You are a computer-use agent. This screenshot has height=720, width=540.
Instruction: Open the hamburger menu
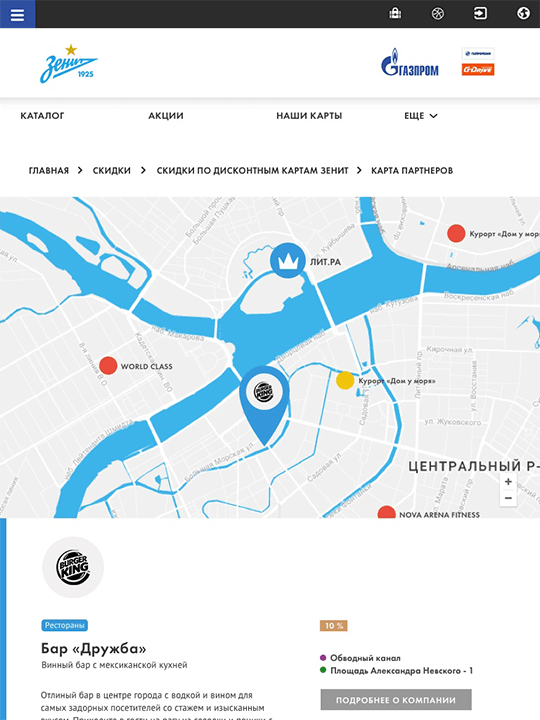pos(17,14)
